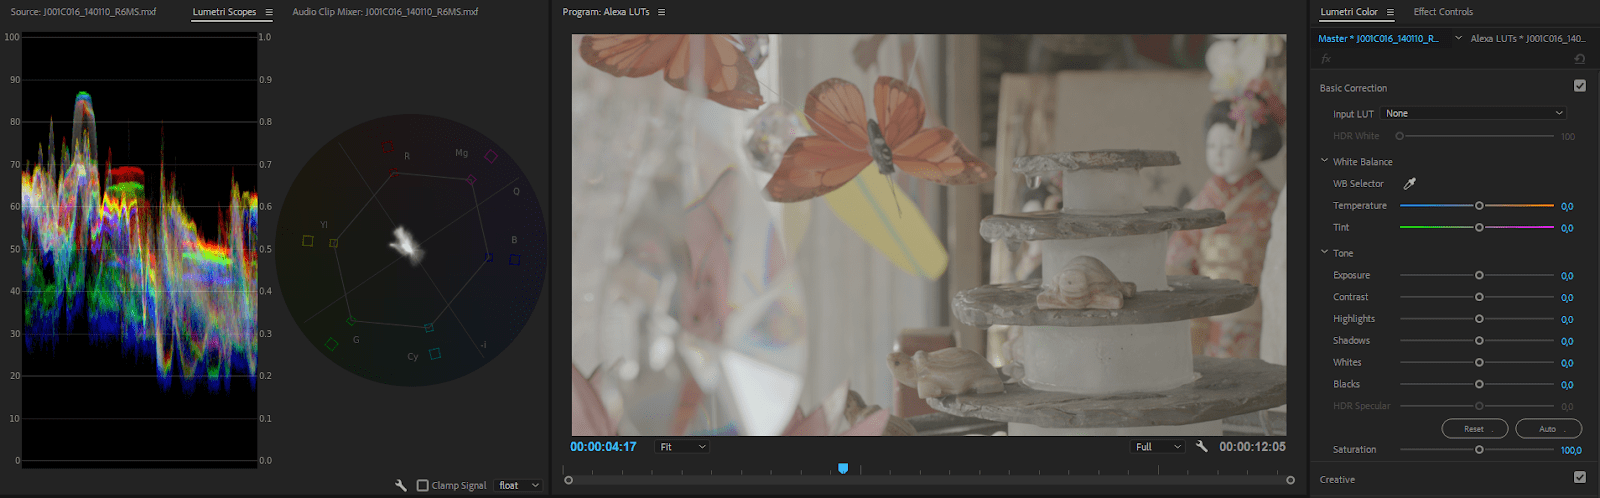The height and width of the screenshot is (498, 1600).
Task: Click the blue playhead marker in Program monitor
Action: tap(843, 468)
